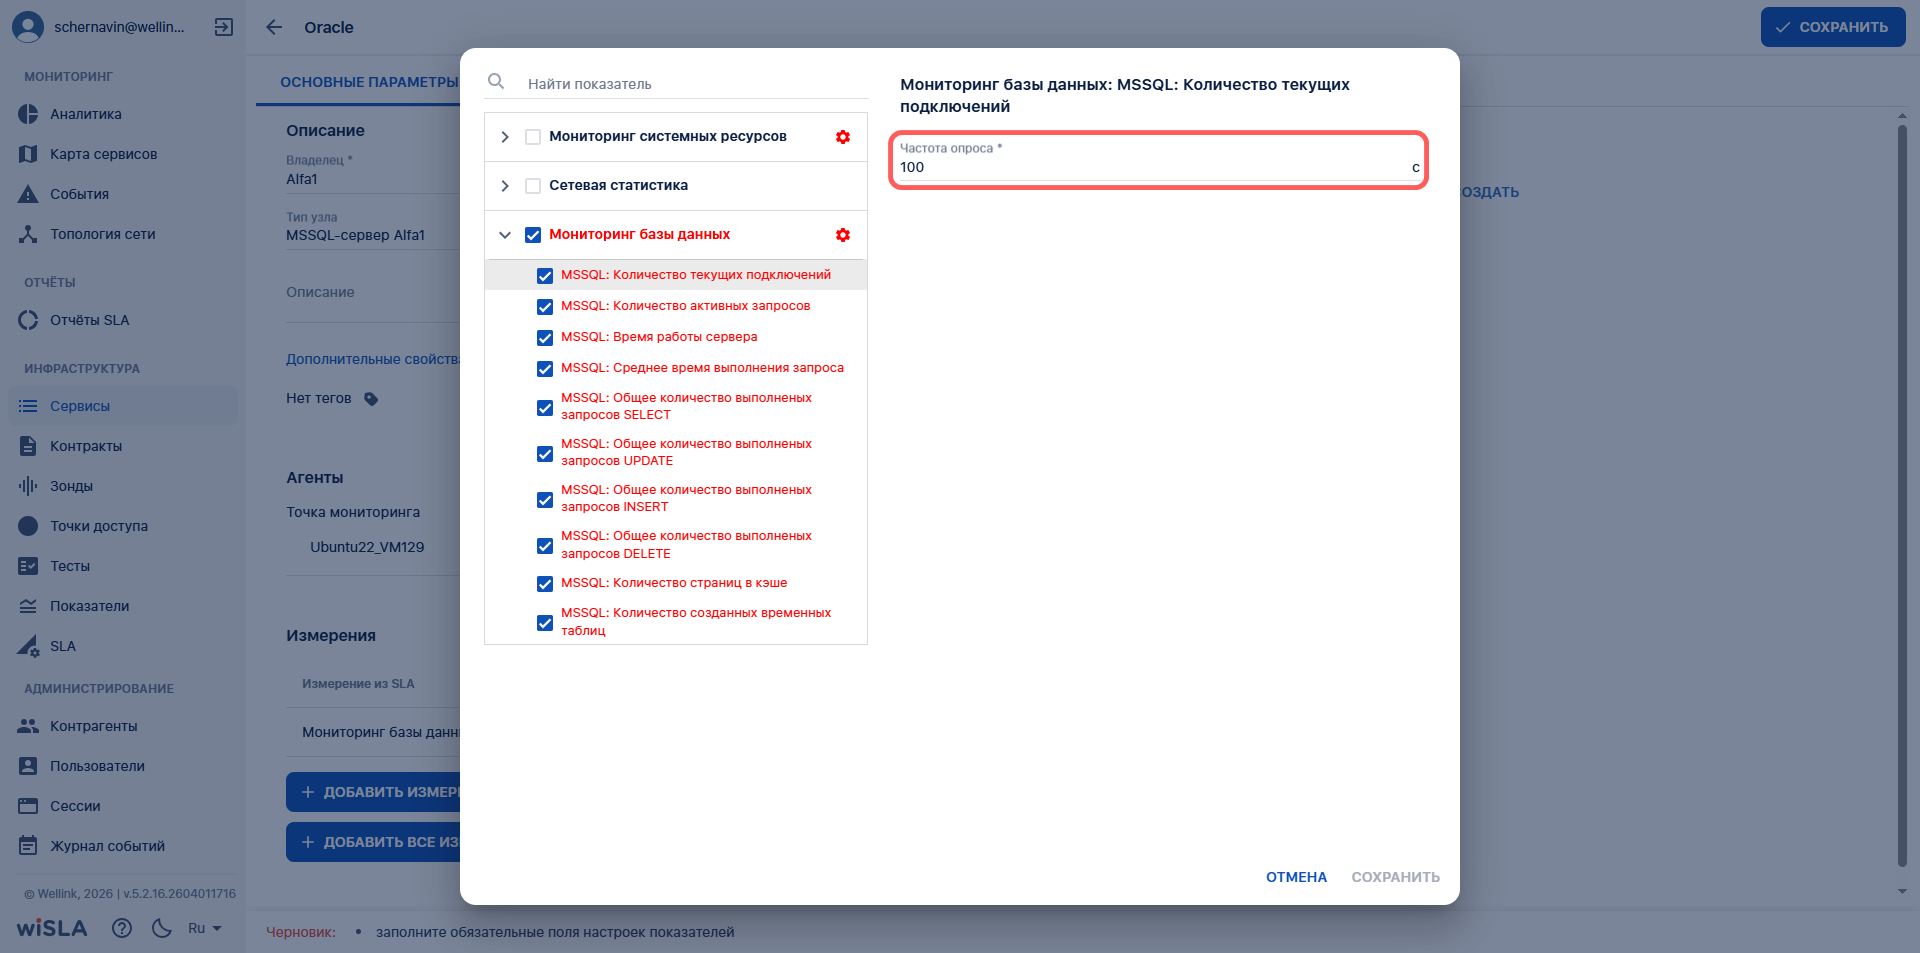Screen dimensions: 1920x953
Task: Click the Найти показатель search field
Action: [696, 84]
